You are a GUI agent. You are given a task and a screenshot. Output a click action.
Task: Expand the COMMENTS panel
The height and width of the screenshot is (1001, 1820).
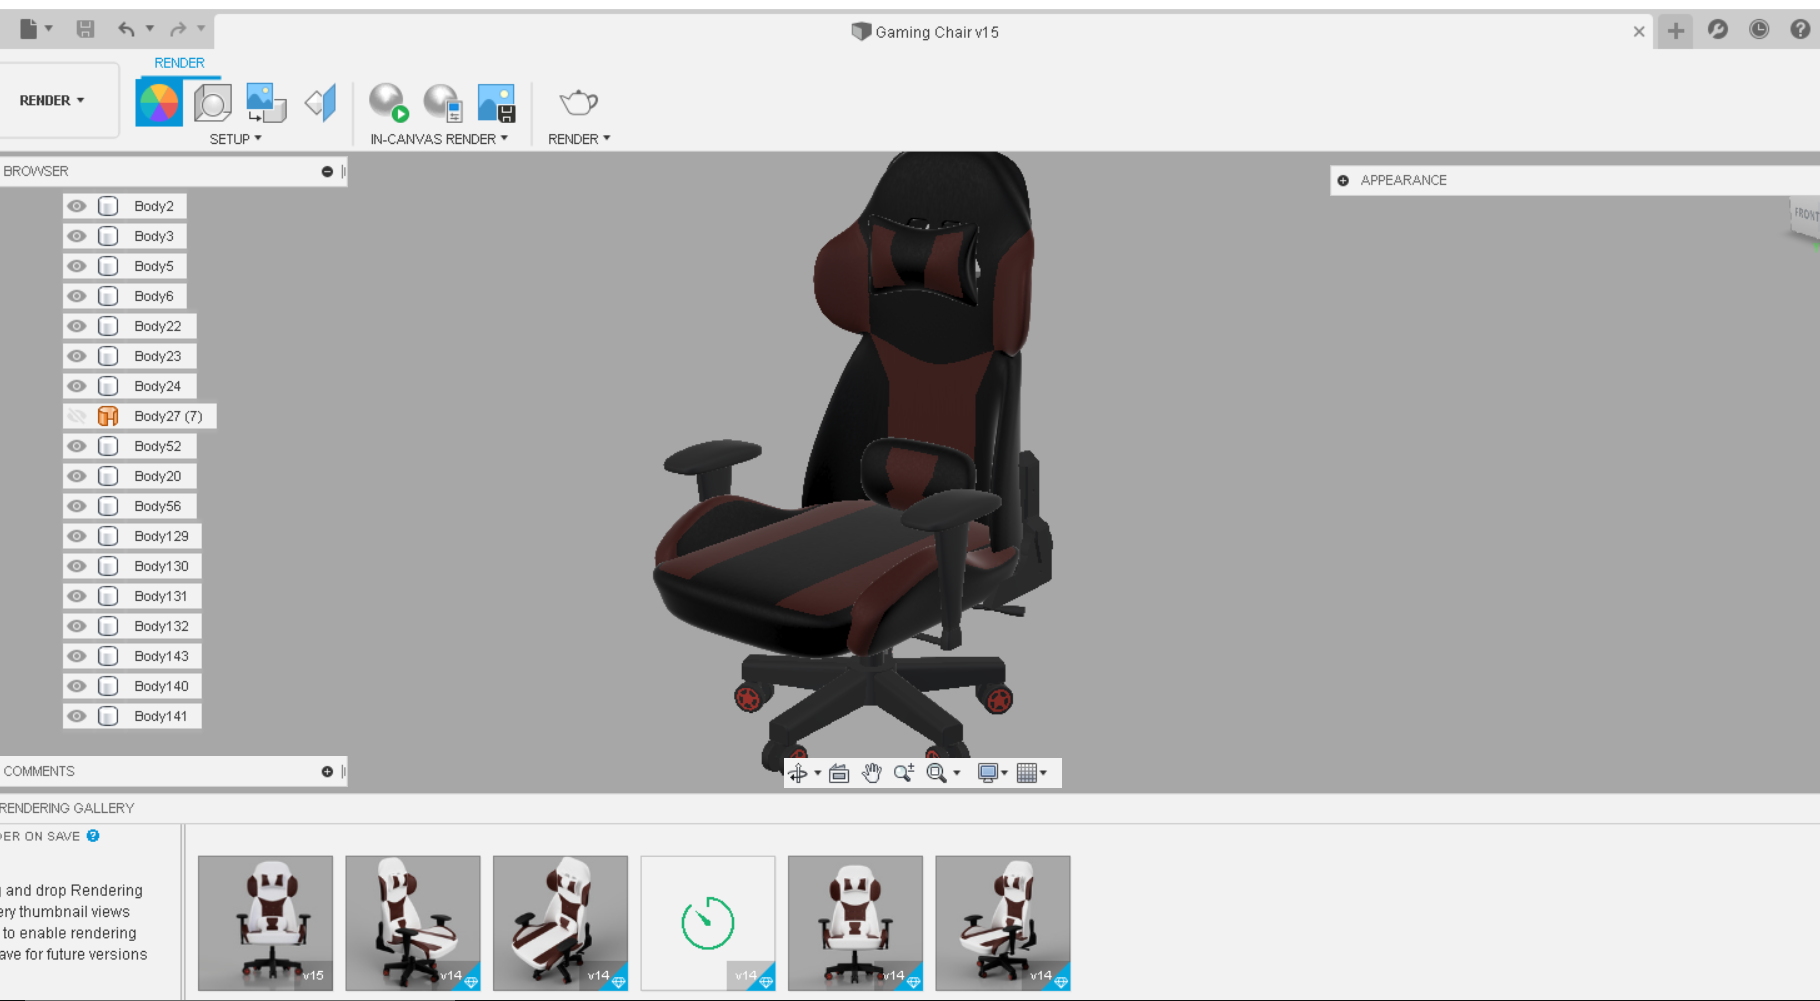(x=327, y=771)
